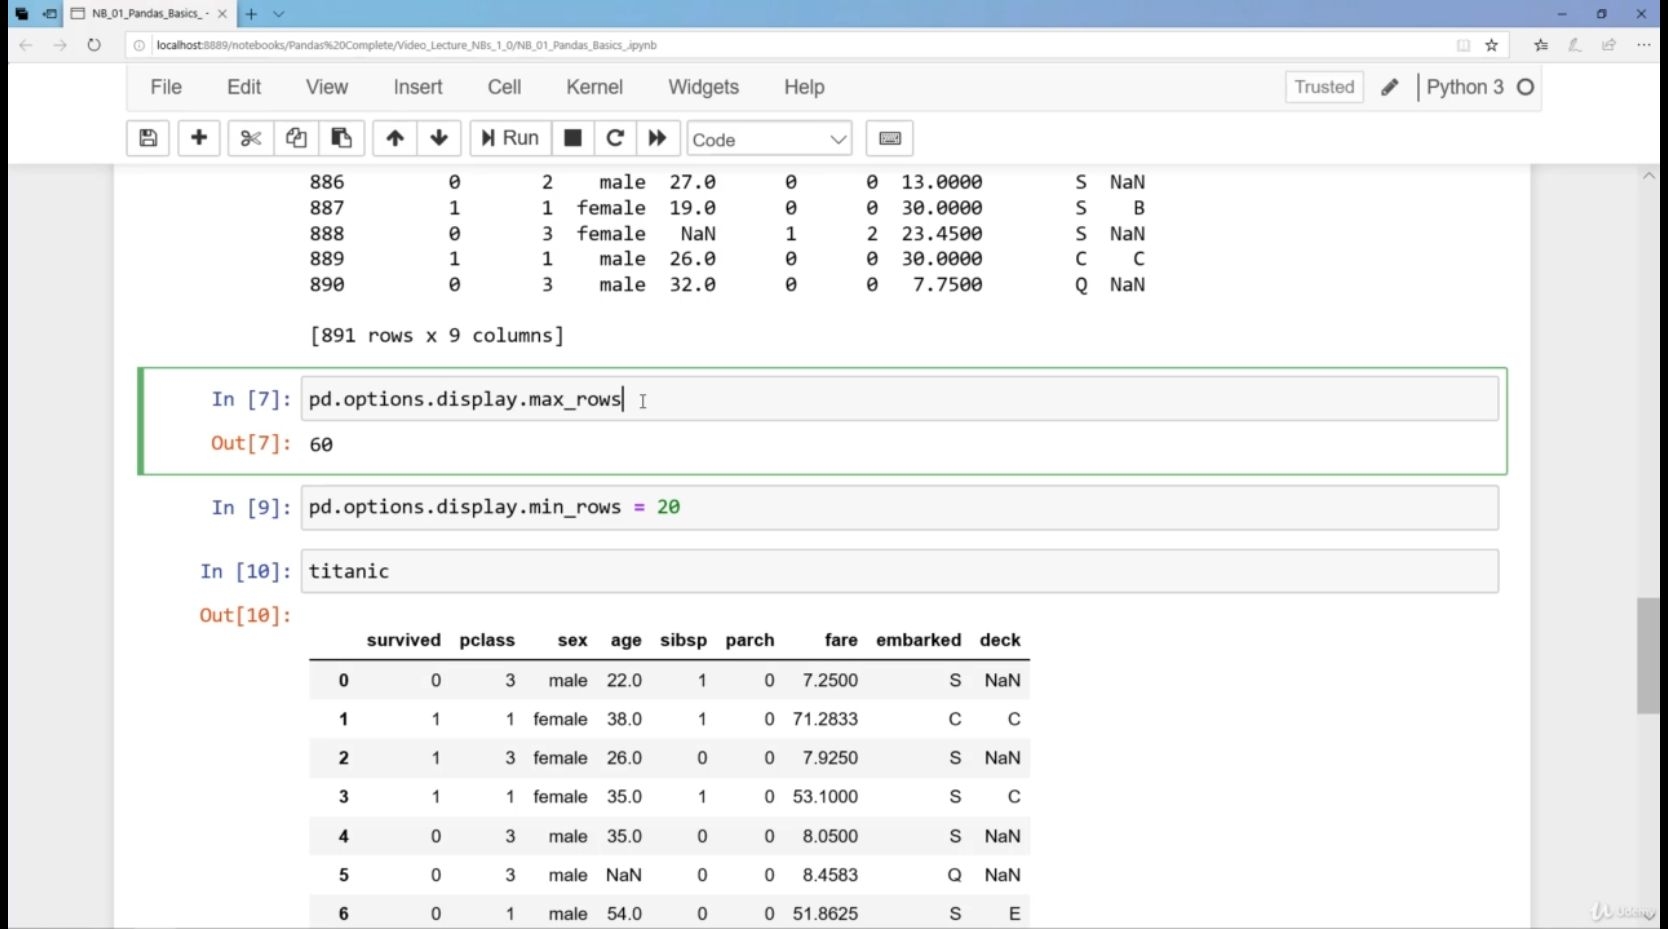Screen dimensions: 1668x929
Task: Click the Trusted notebook button
Action: pos(1324,87)
